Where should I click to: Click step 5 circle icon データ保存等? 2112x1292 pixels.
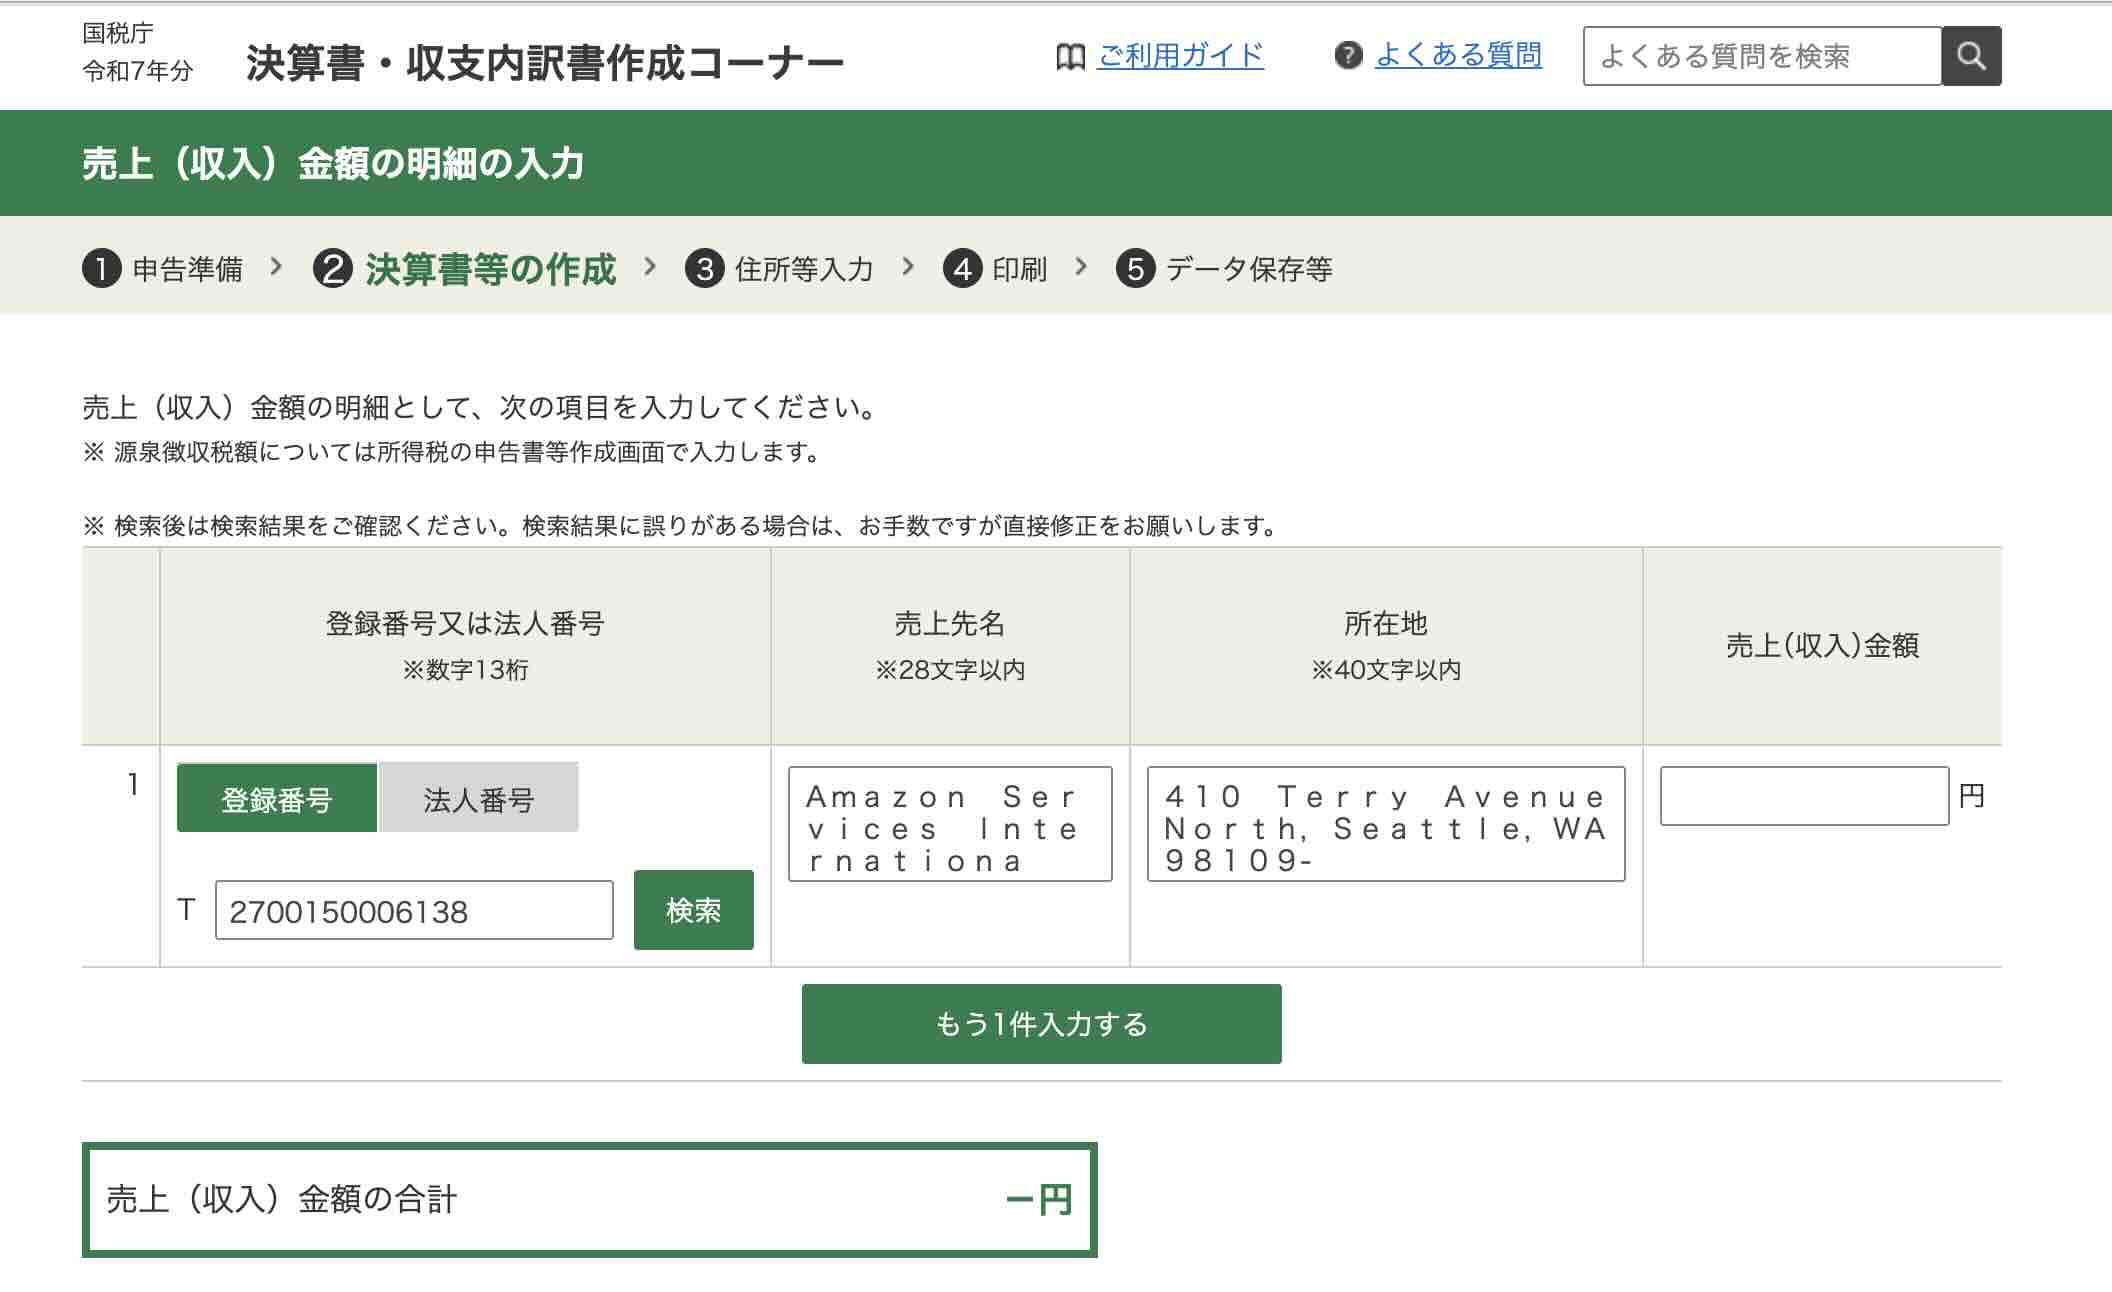[x=1135, y=269]
